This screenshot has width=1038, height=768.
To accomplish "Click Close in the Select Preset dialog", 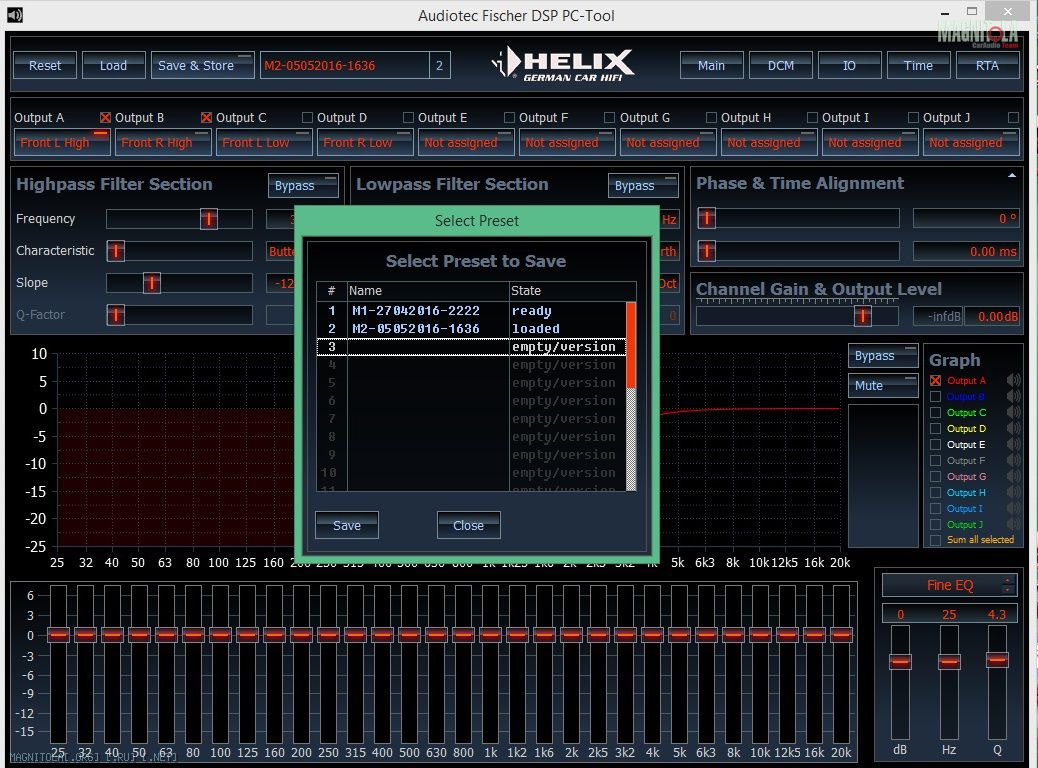I will pyautogui.click(x=468, y=525).
